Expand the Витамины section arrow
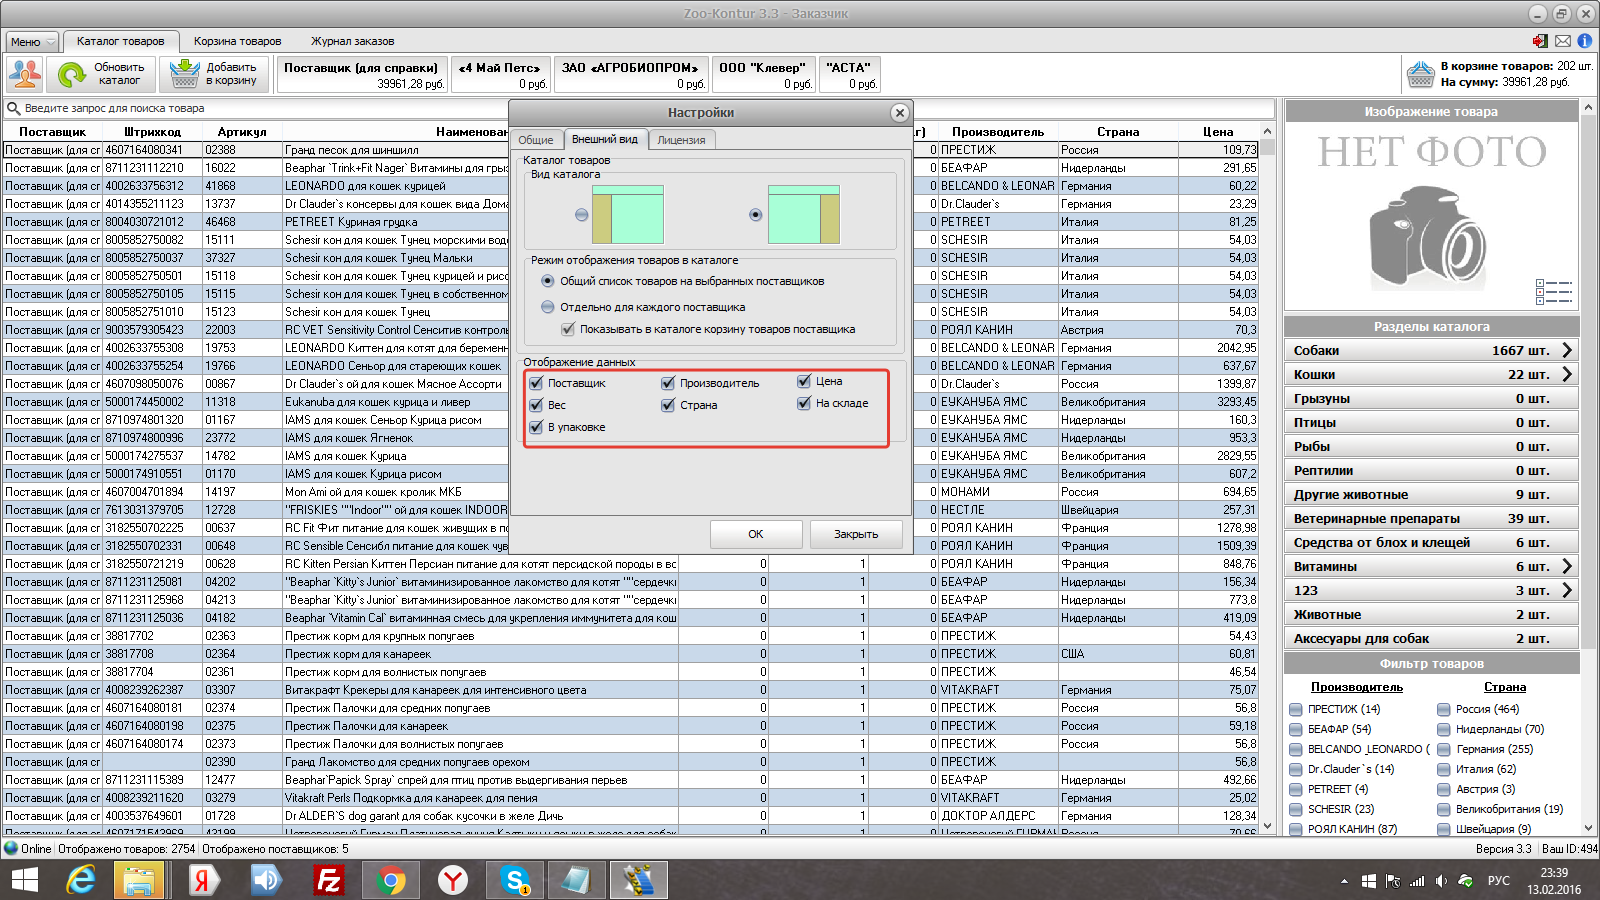The width and height of the screenshot is (1600, 900). coord(1567,566)
